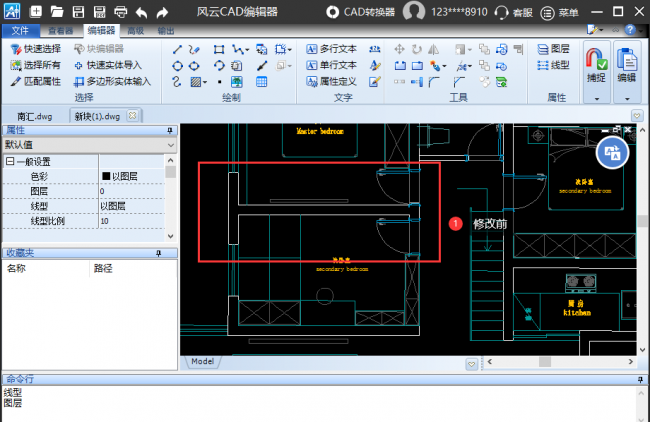The height and width of the screenshot is (422, 650).
Task: Click the Undo arrow in title bar
Action: tap(141, 12)
